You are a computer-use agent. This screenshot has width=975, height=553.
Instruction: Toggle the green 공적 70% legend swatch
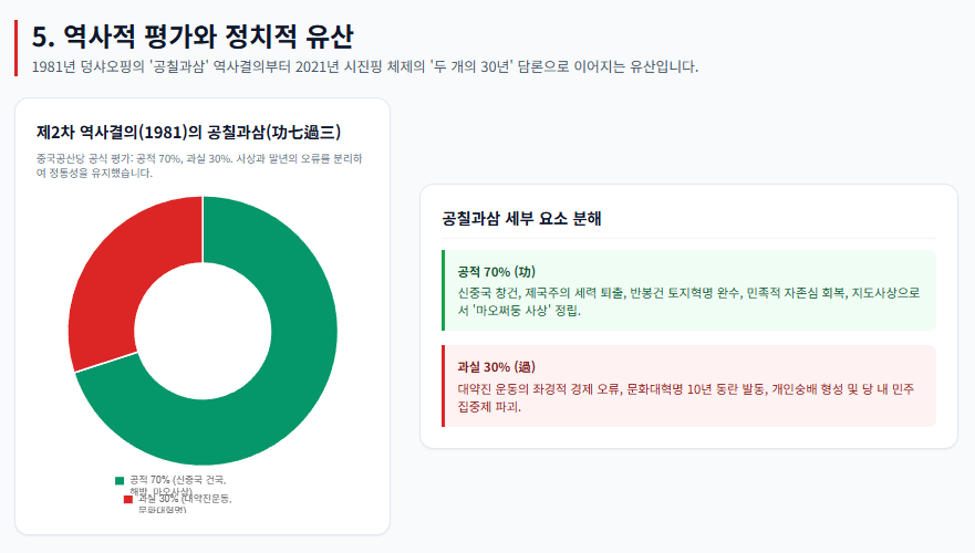tap(119, 480)
